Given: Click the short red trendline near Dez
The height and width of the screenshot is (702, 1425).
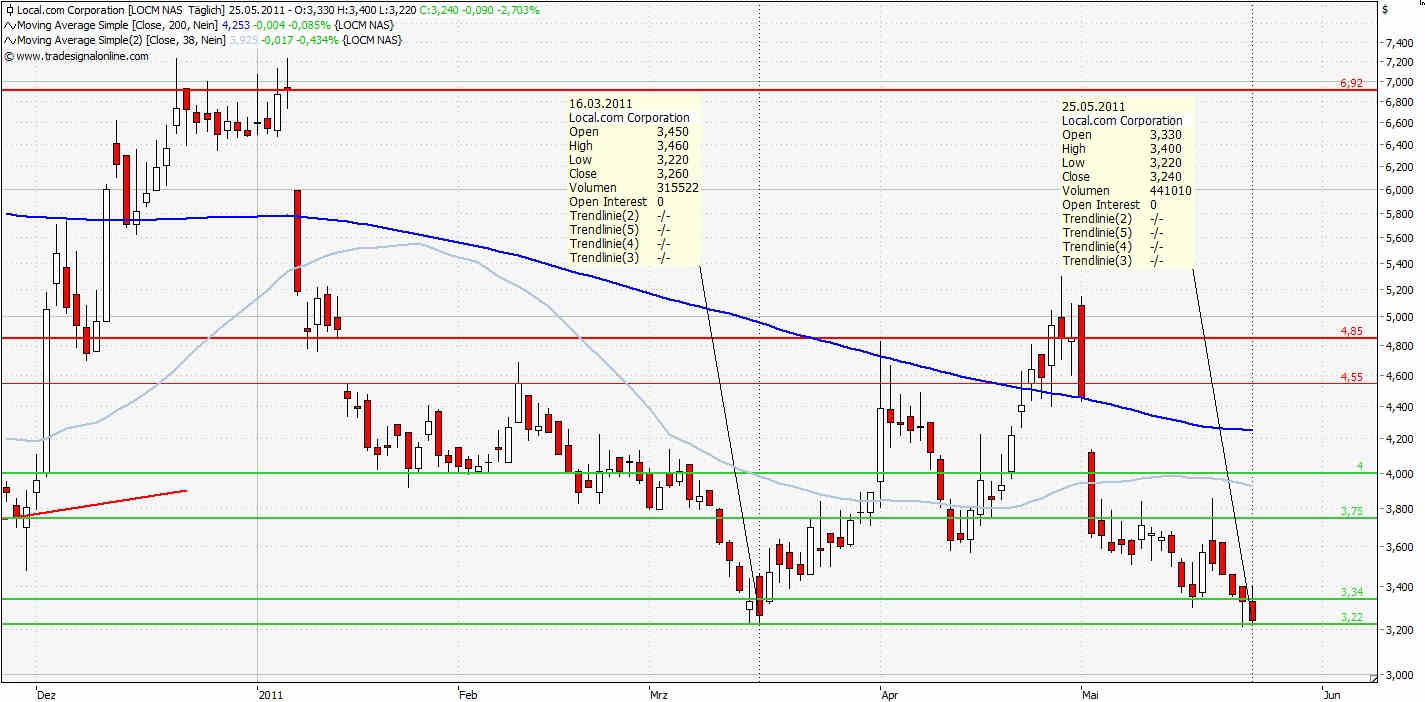Looking at the screenshot, I should 105,502.
